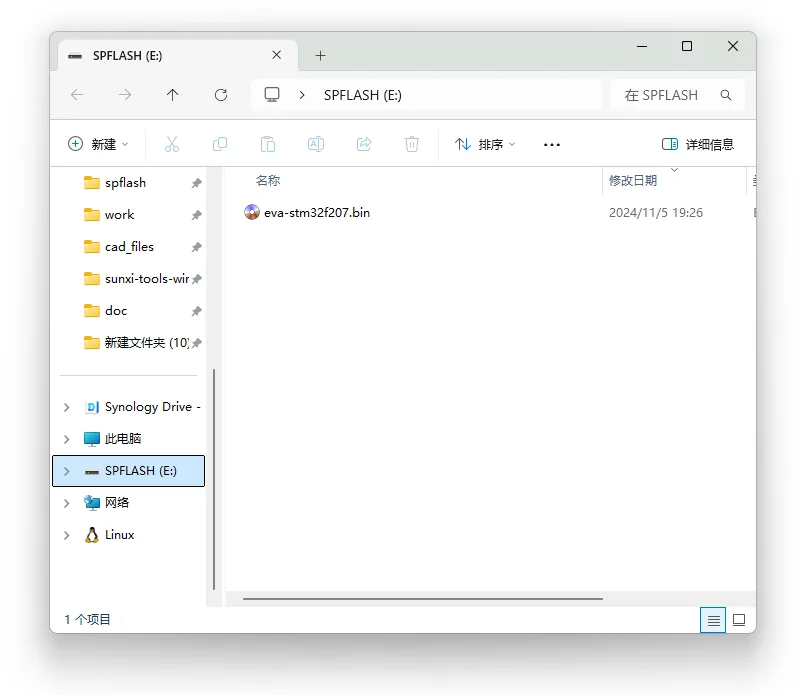808x695 pixels.
Task: Expand Synology Drive tree node
Action: click(x=66, y=408)
